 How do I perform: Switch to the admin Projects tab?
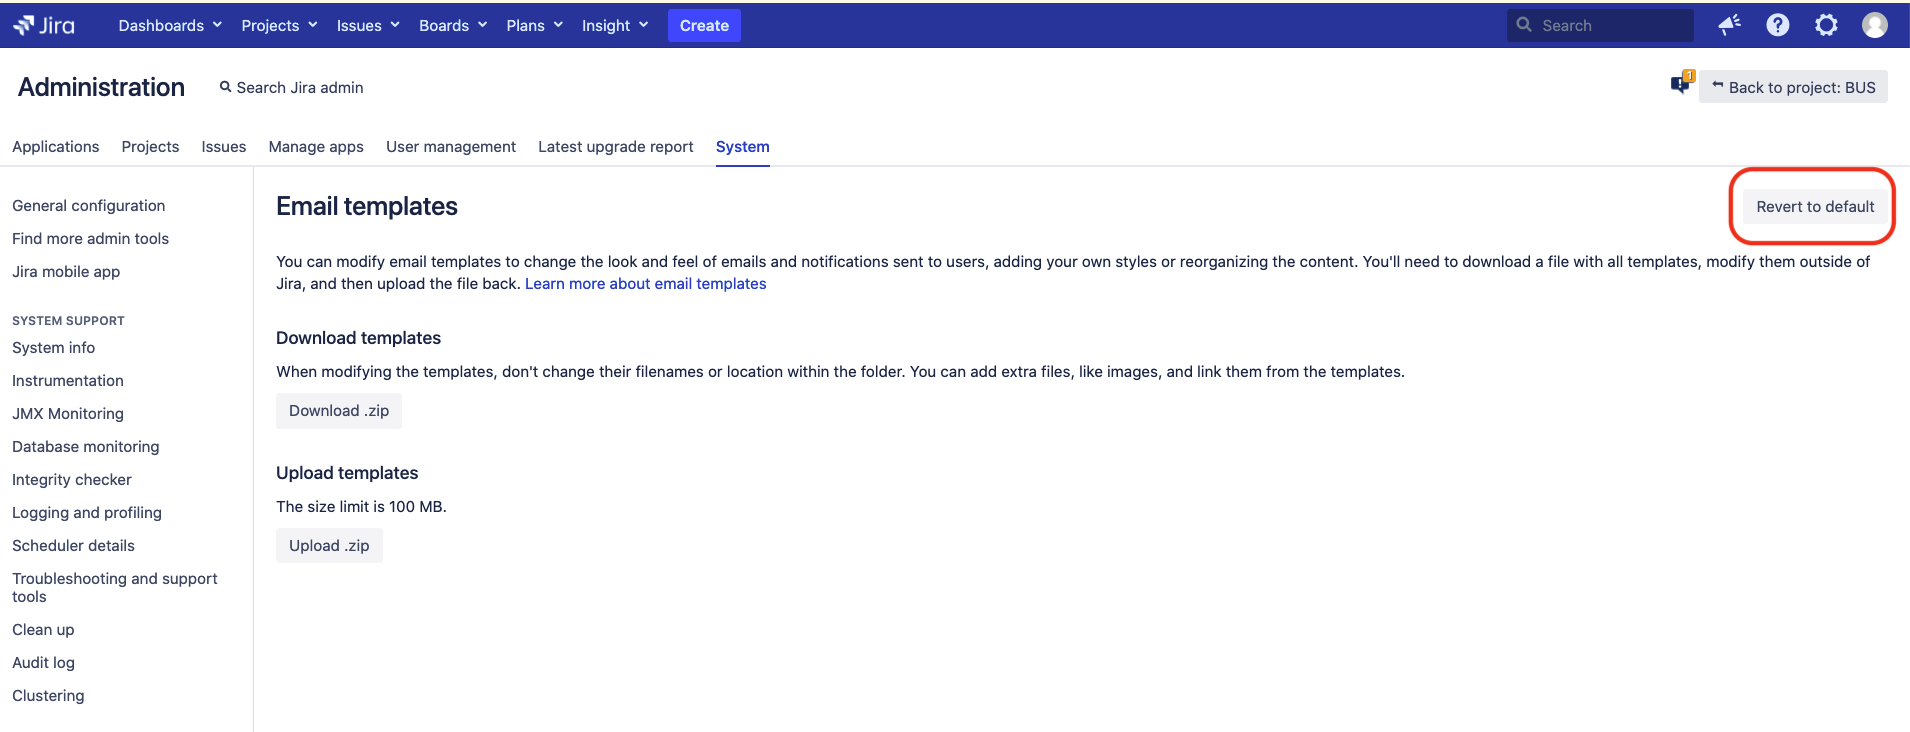point(150,146)
